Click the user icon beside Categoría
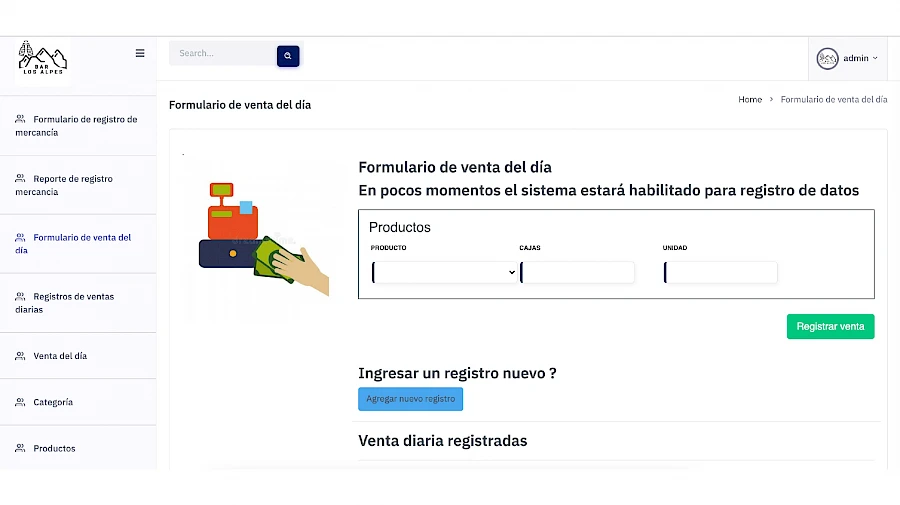The image size is (900, 505). tap(20, 402)
